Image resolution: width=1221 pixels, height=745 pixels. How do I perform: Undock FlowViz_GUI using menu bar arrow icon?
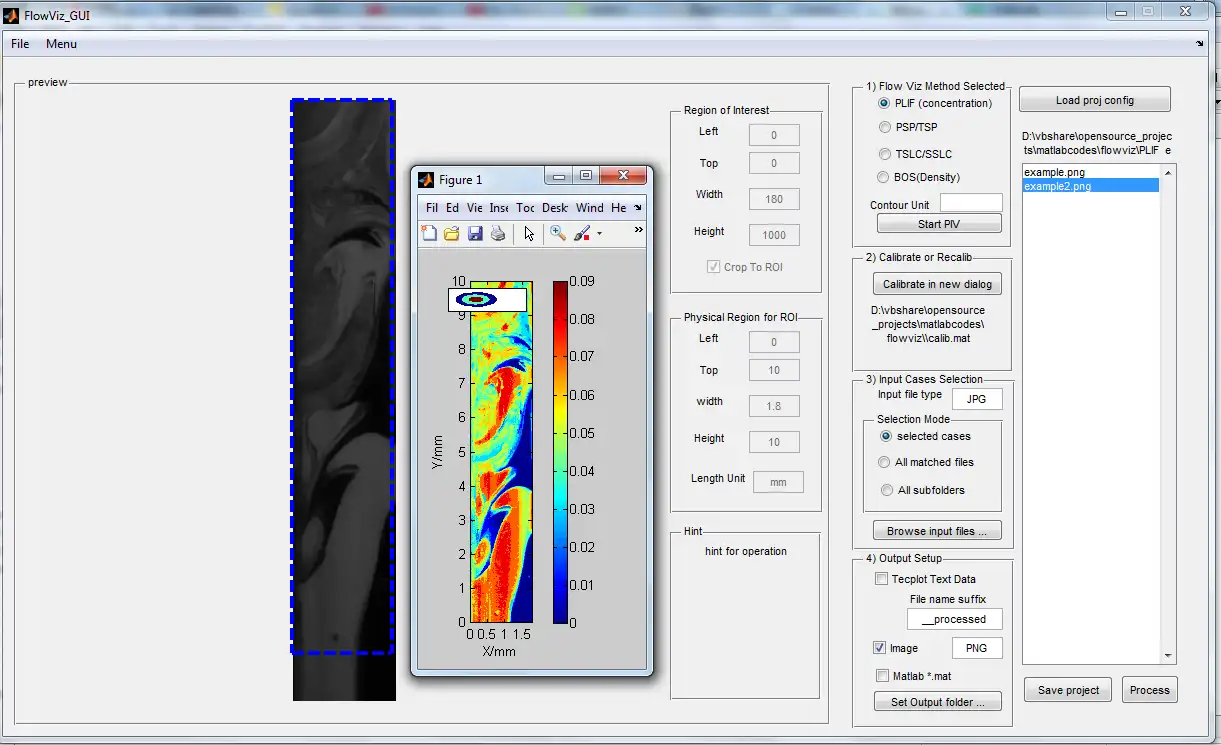1199,44
